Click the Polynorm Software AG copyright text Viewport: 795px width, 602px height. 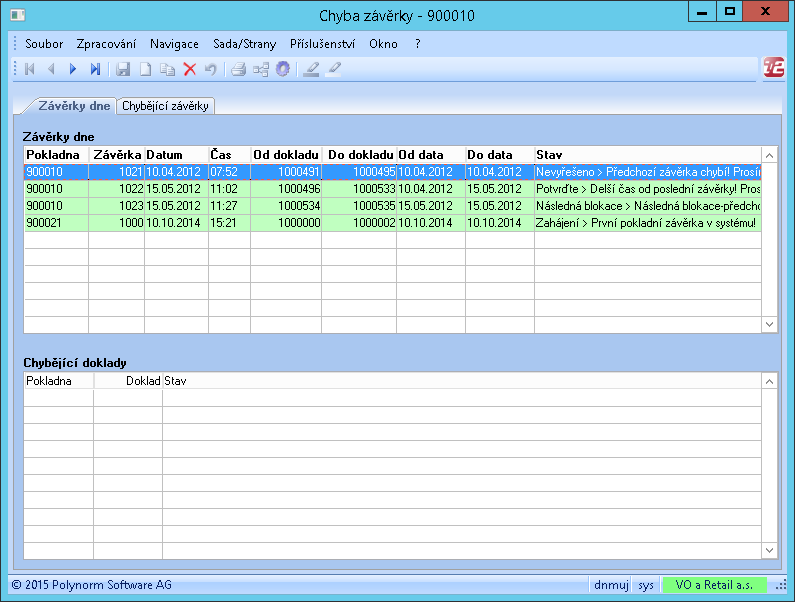click(91, 585)
